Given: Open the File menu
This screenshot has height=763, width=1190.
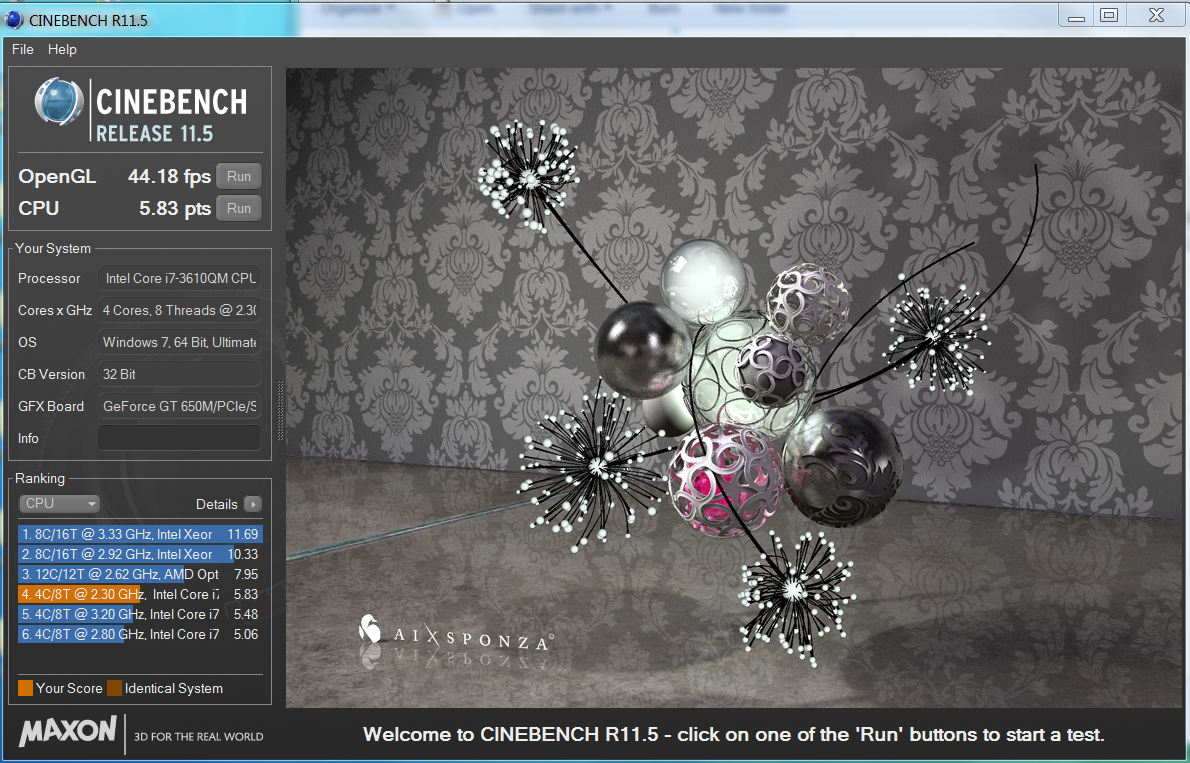Looking at the screenshot, I should [x=23, y=49].
